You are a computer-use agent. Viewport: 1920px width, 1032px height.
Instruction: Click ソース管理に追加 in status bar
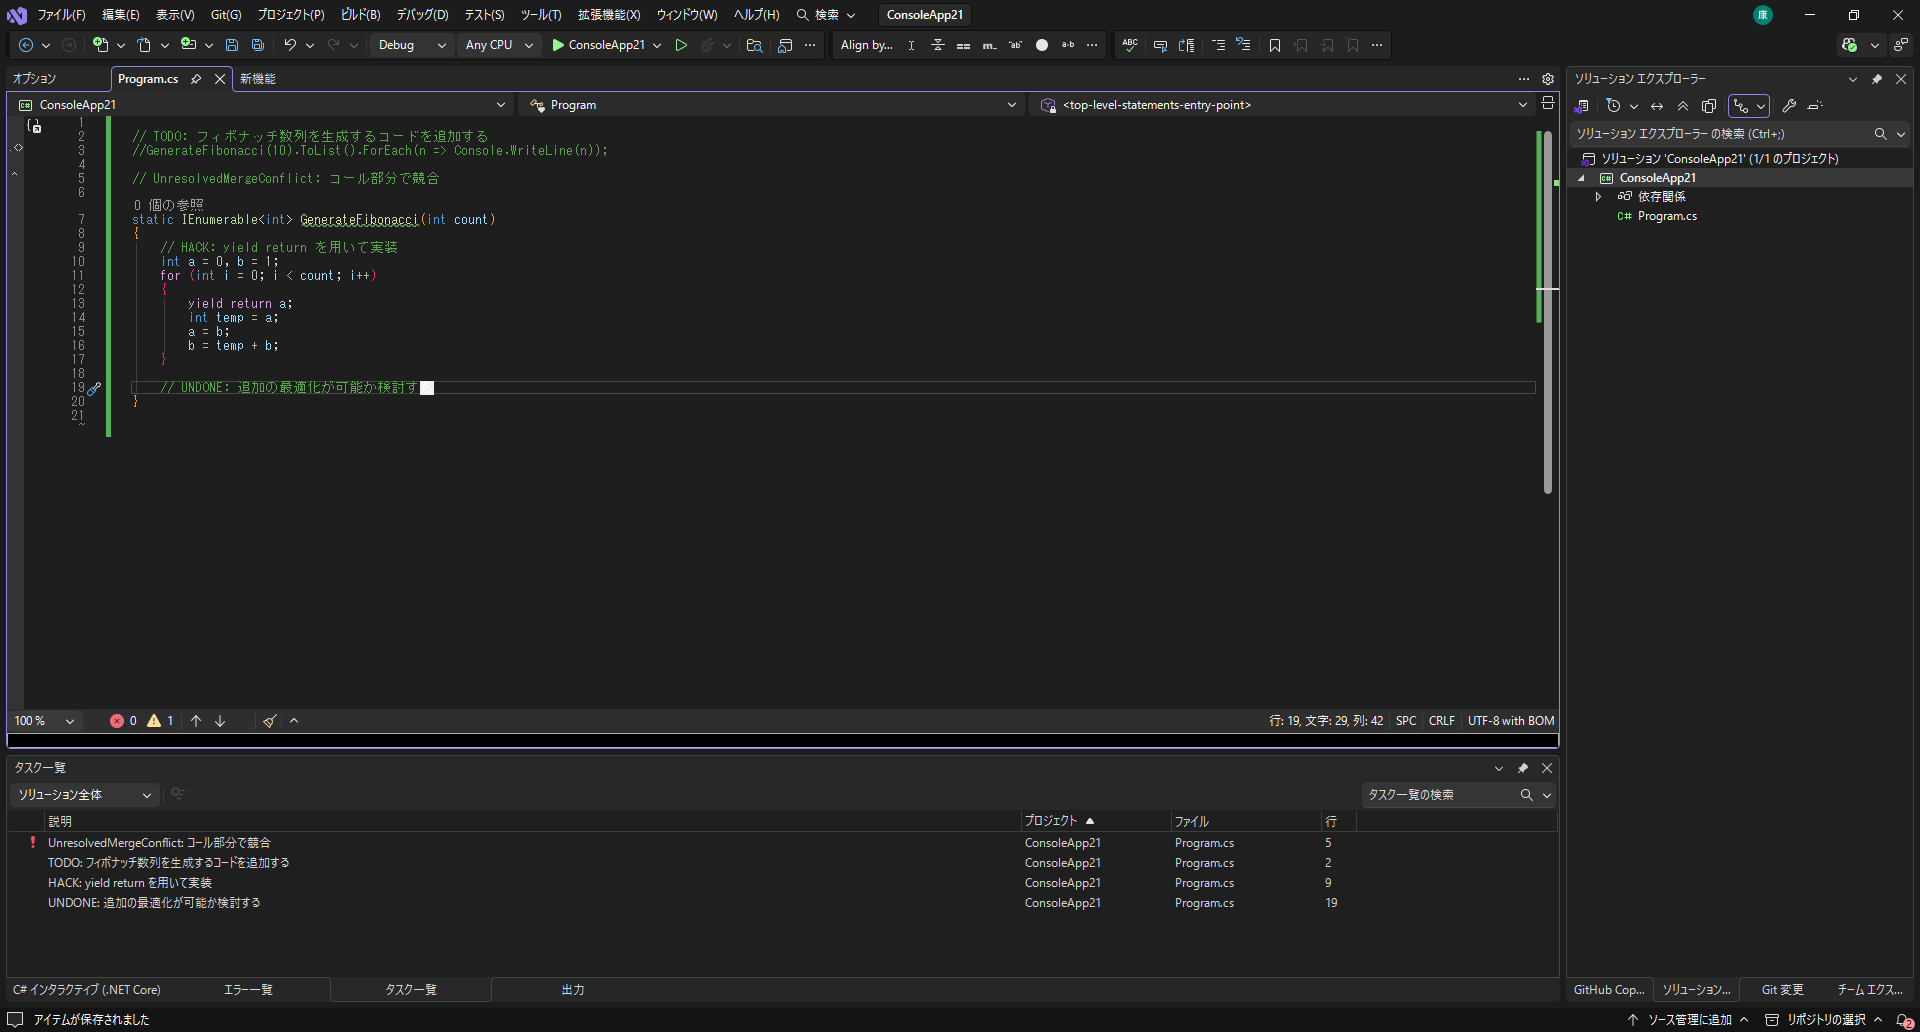pyautogui.click(x=1689, y=1020)
